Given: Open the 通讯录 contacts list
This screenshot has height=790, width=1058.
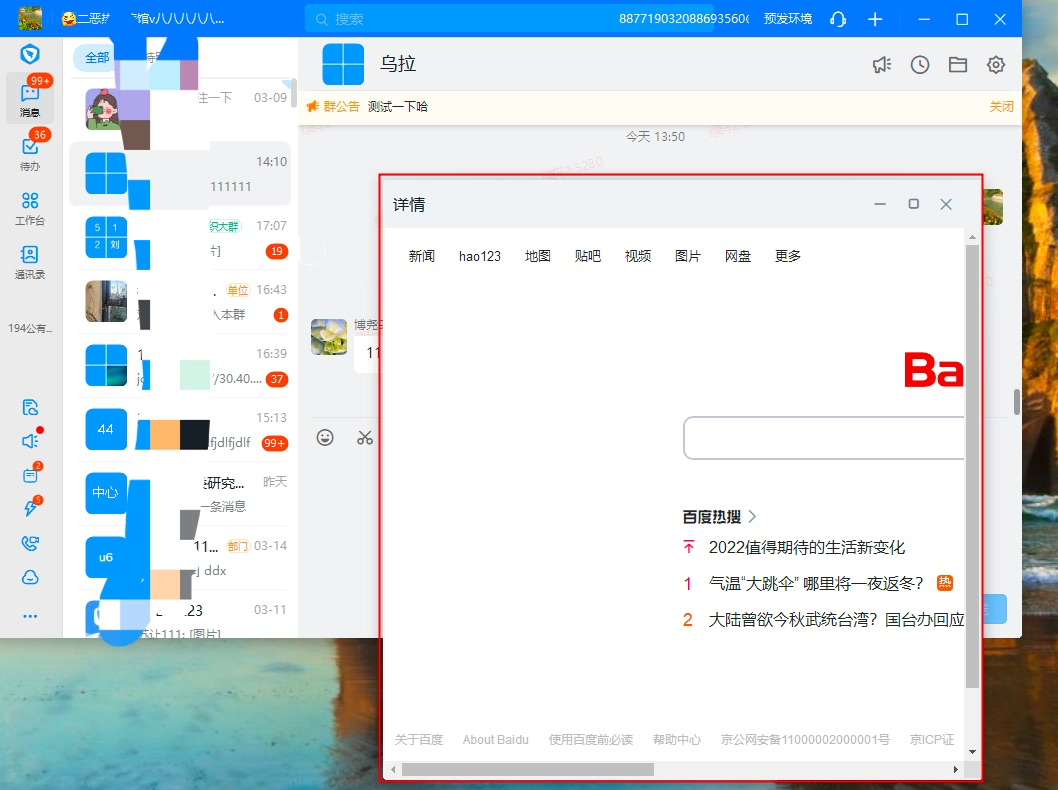Looking at the screenshot, I should pos(30,261).
